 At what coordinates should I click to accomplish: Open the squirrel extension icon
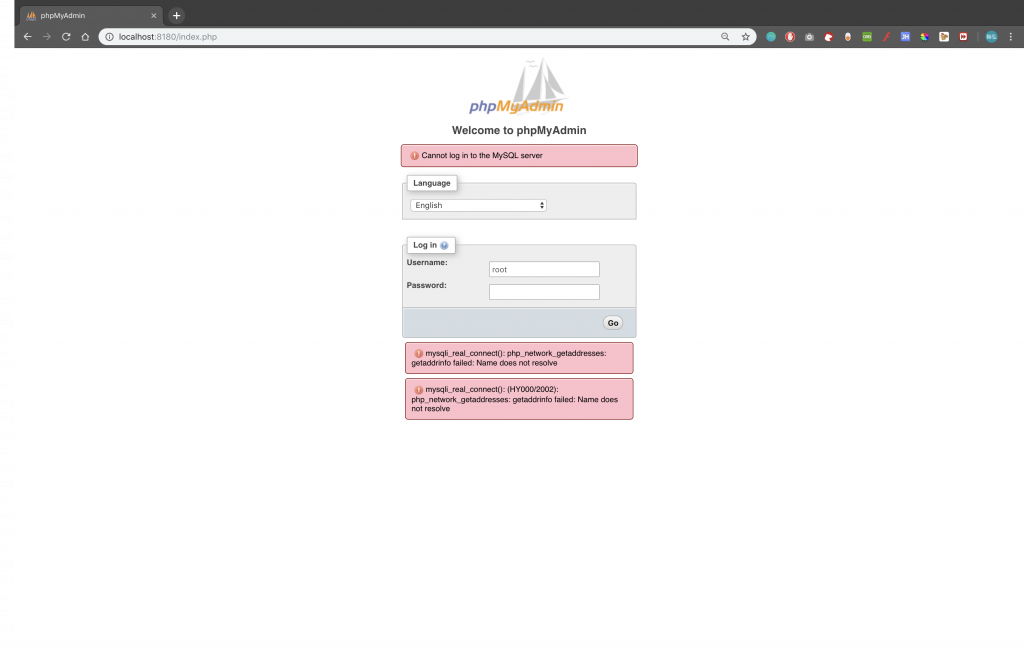tap(944, 37)
